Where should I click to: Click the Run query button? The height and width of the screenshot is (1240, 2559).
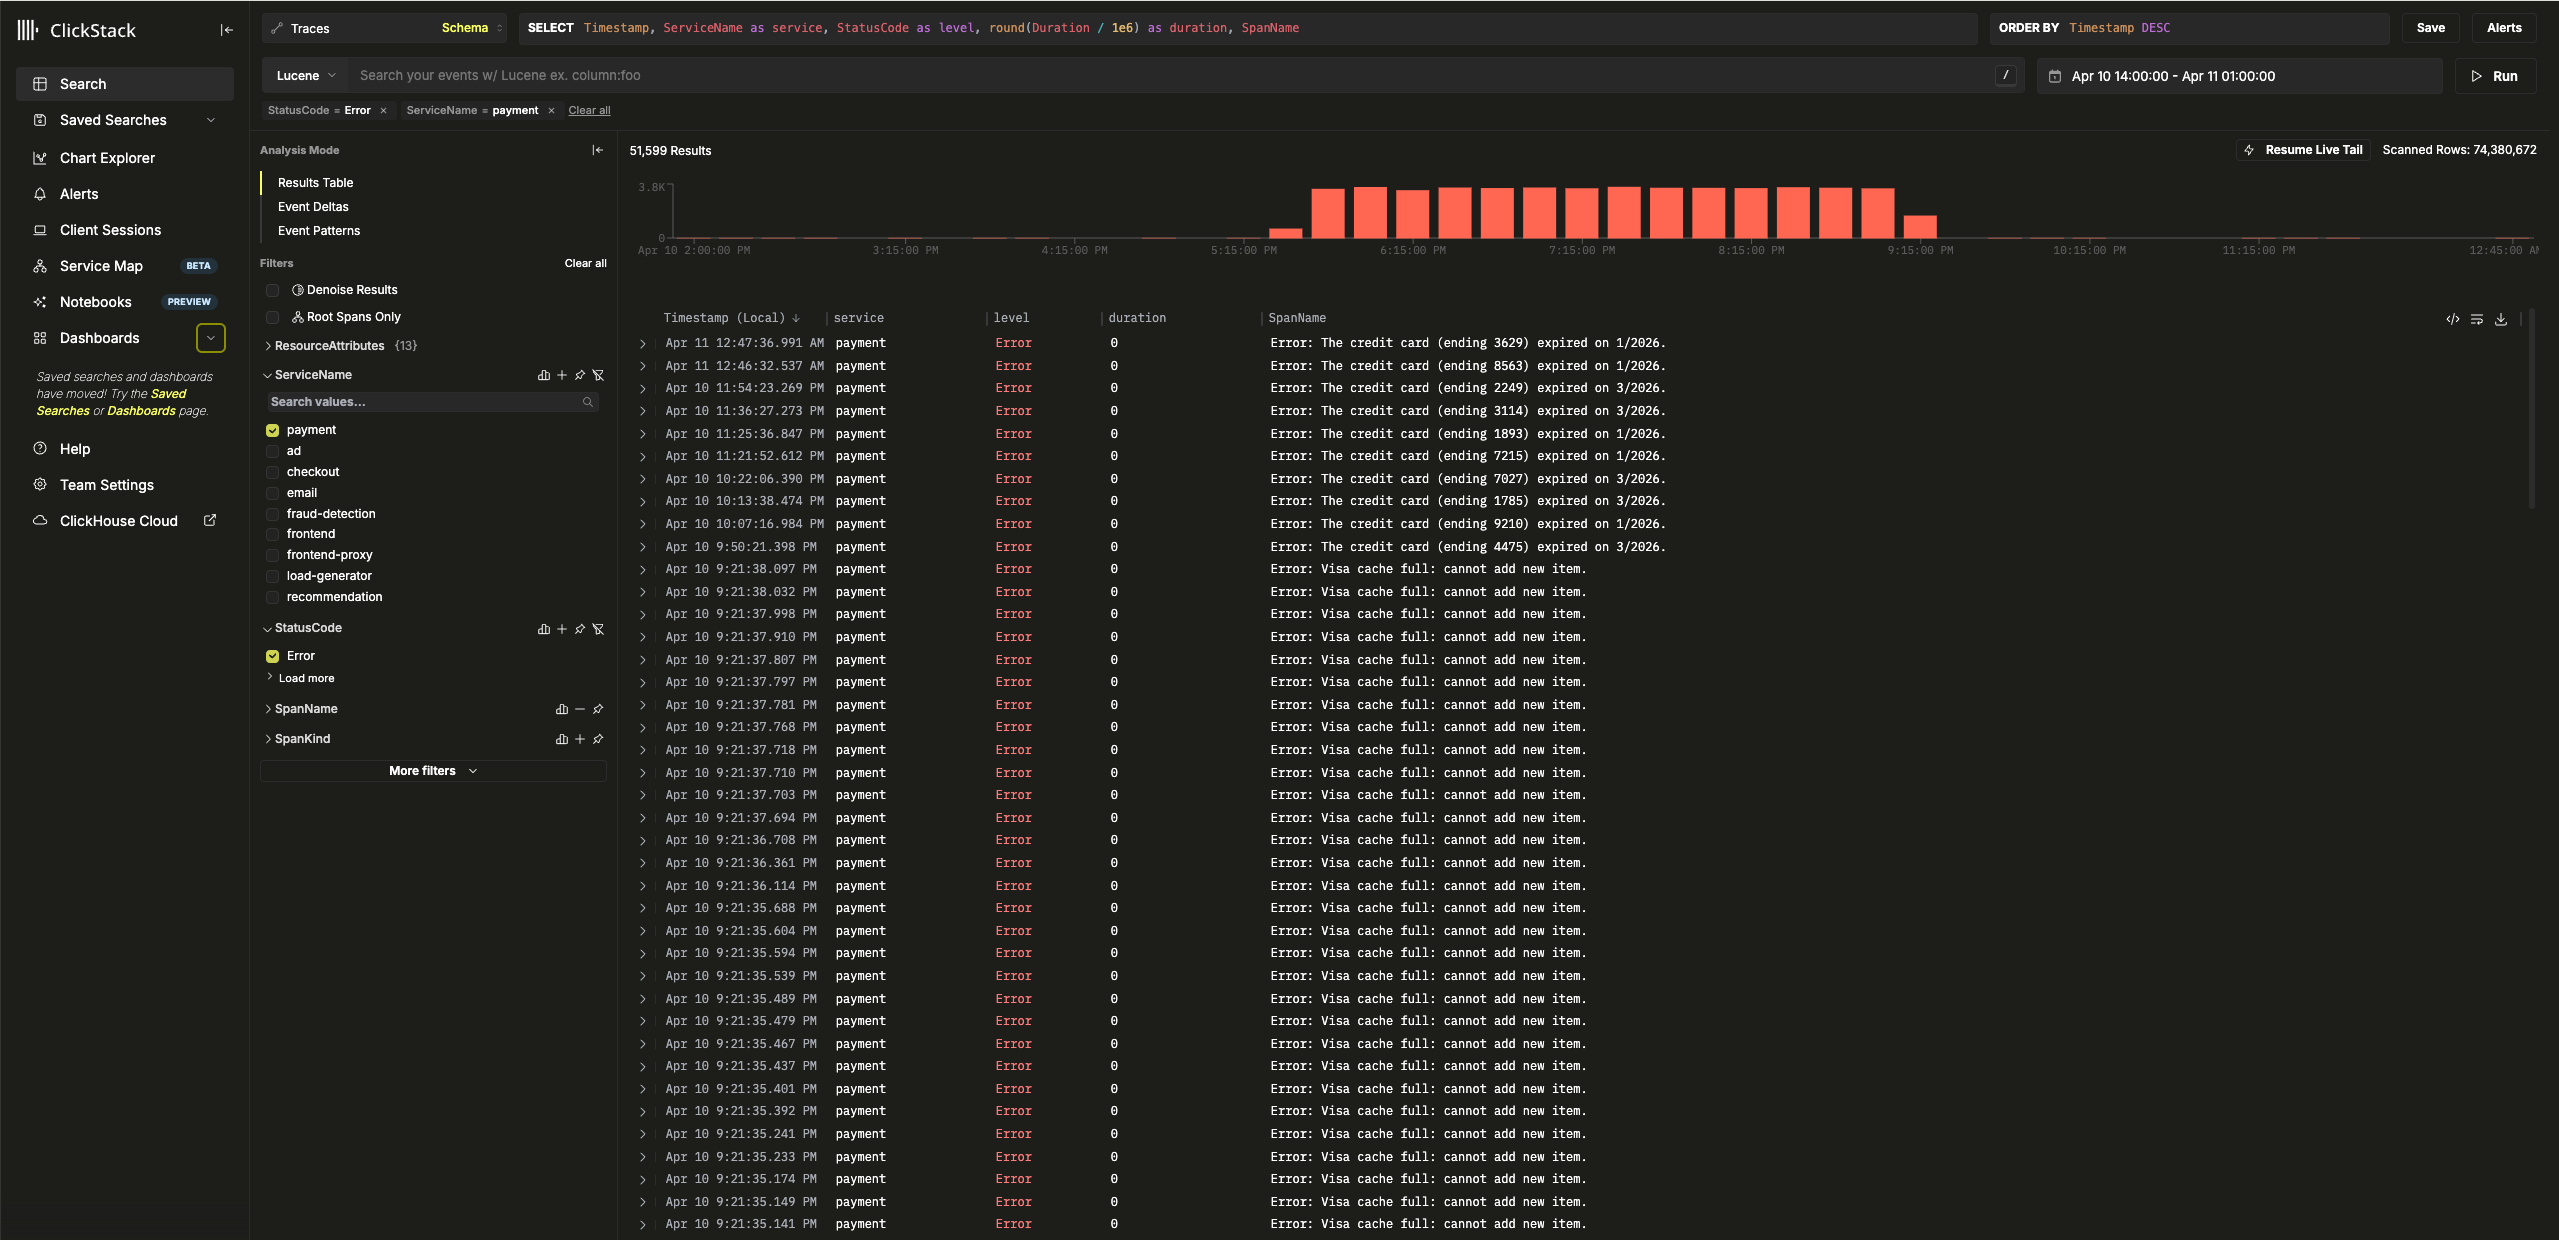pos(2495,76)
